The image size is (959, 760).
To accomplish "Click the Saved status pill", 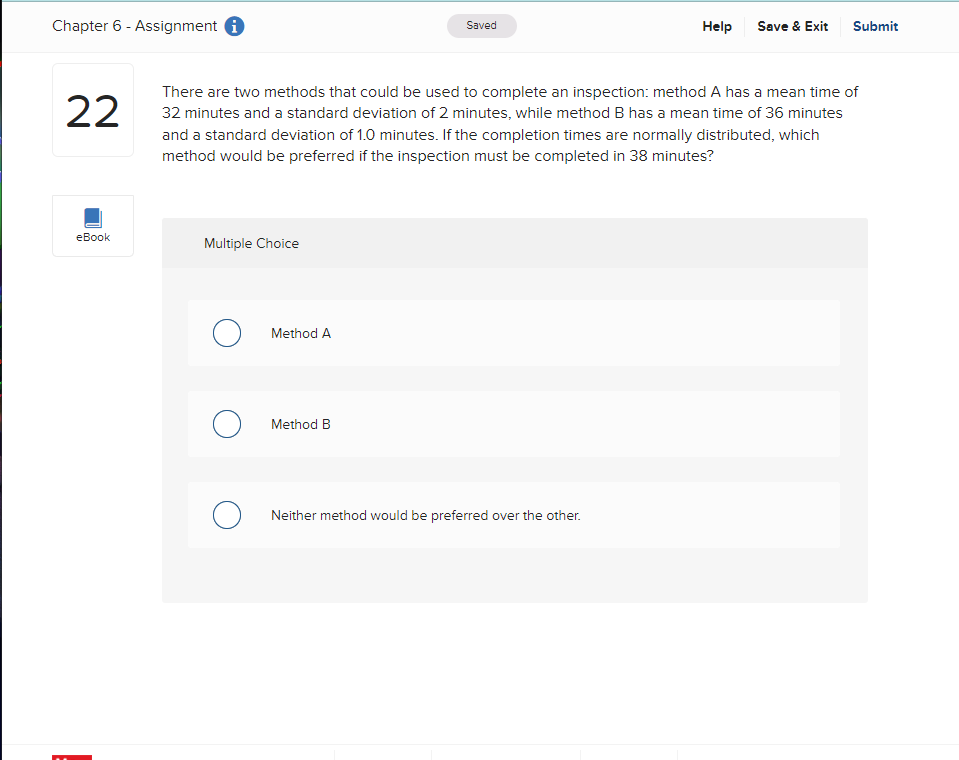I will click(481, 25).
